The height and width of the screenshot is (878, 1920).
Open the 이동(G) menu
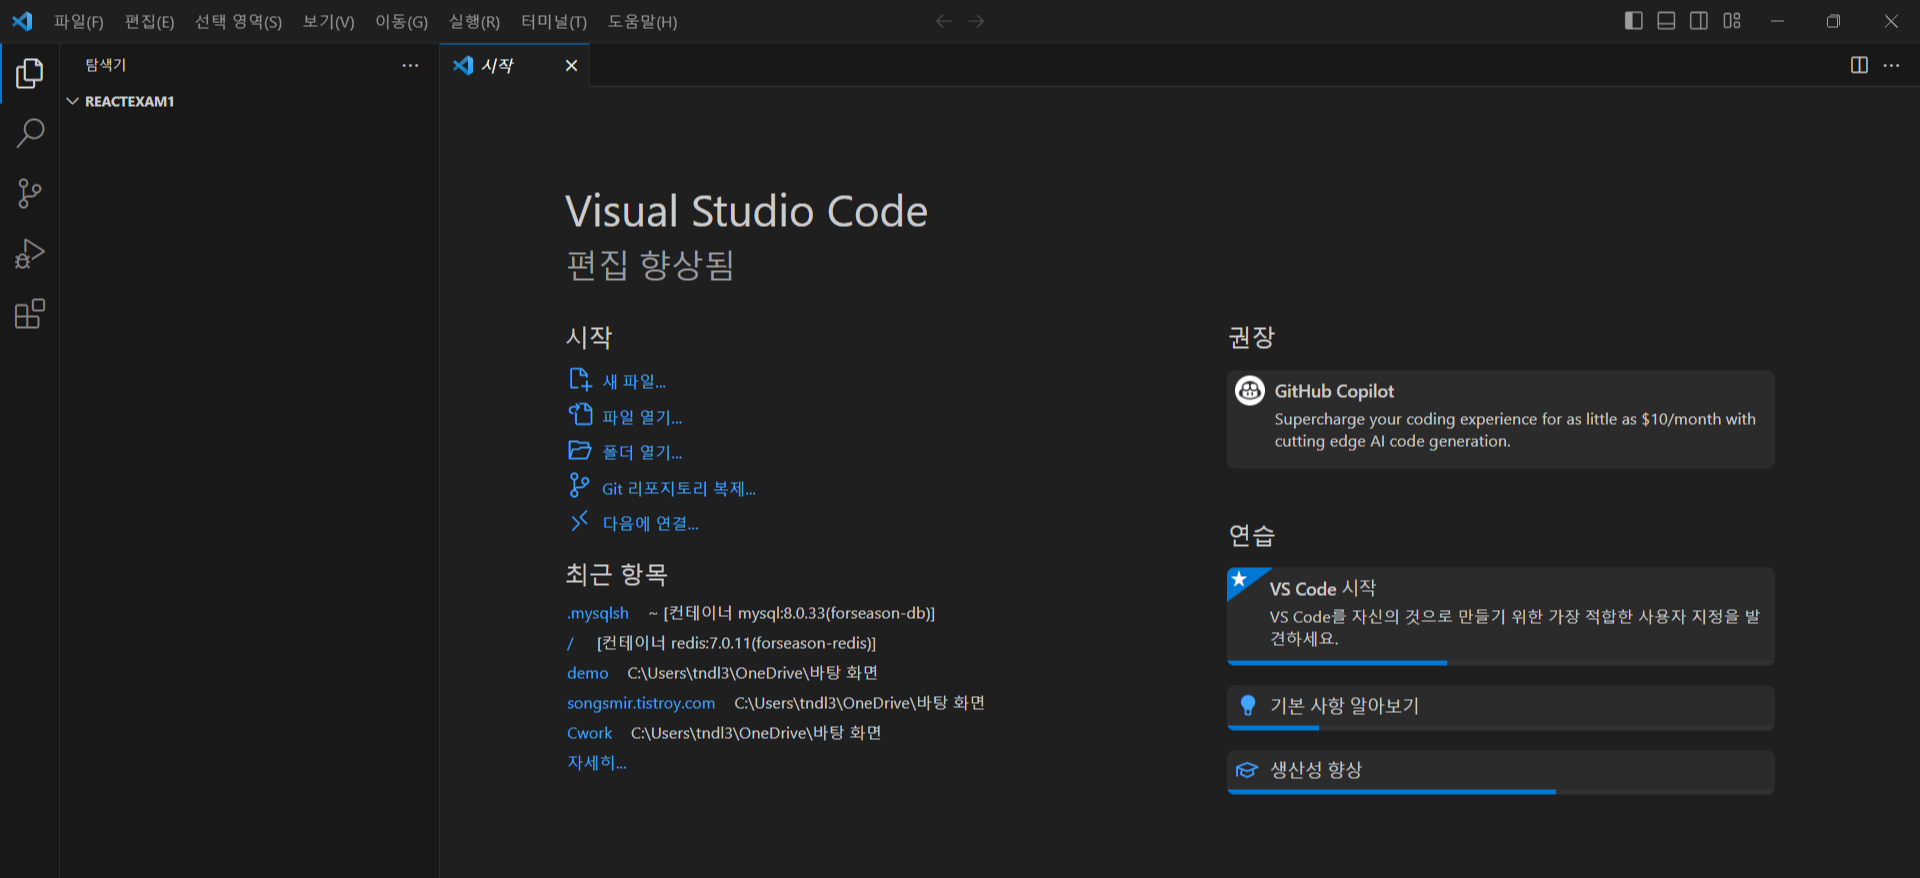[401, 22]
